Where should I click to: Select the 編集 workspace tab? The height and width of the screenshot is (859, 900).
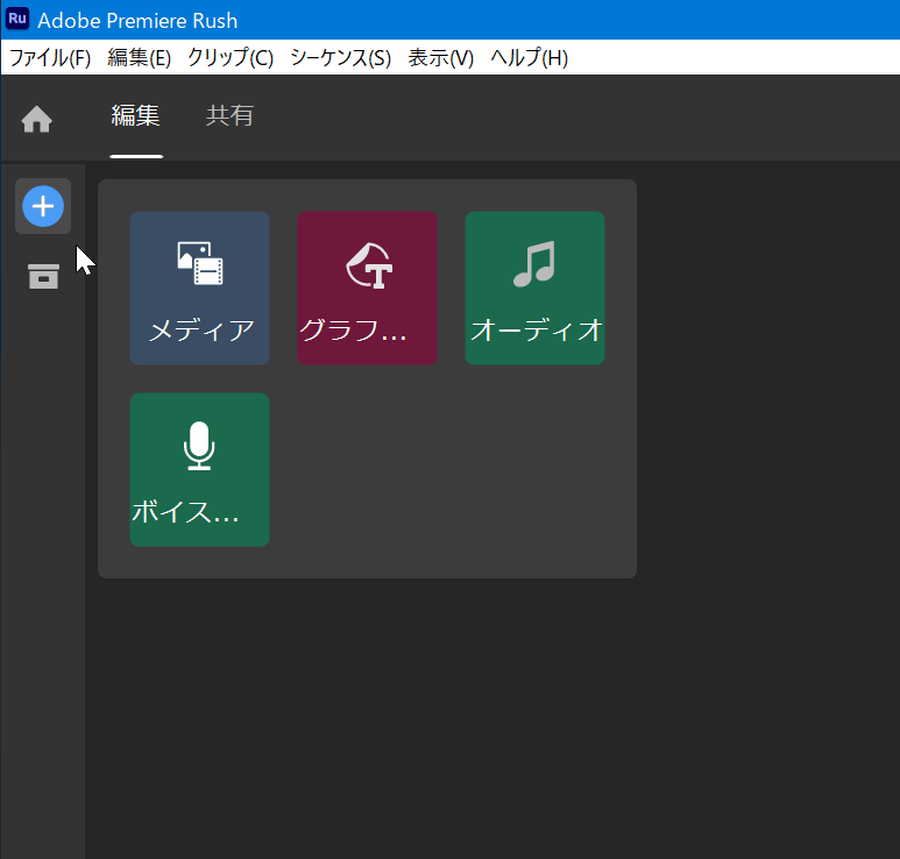coord(135,116)
